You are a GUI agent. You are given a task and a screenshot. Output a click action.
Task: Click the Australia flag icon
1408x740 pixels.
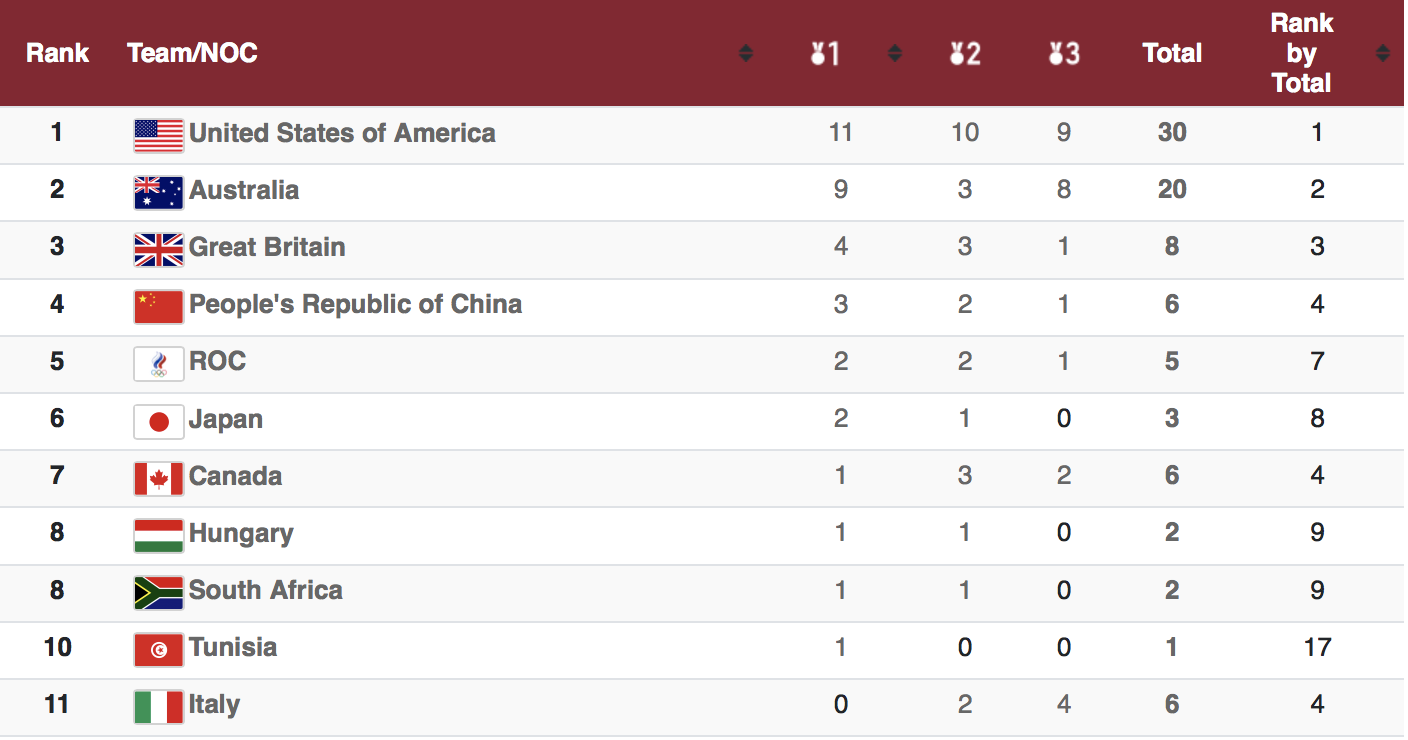click(159, 192)
